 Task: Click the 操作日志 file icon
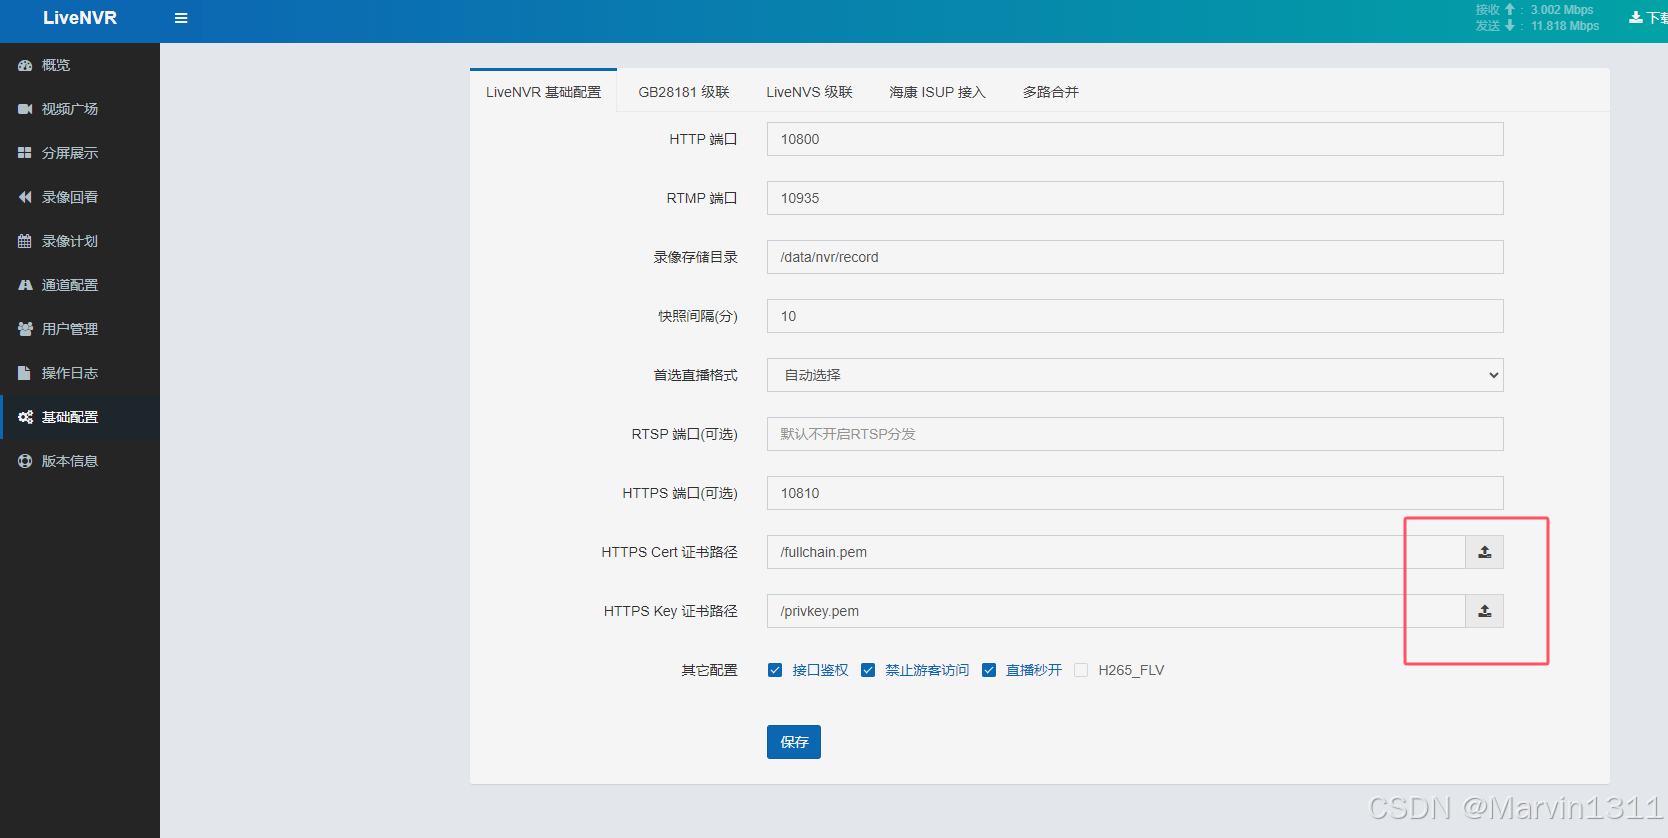(25, 373)
